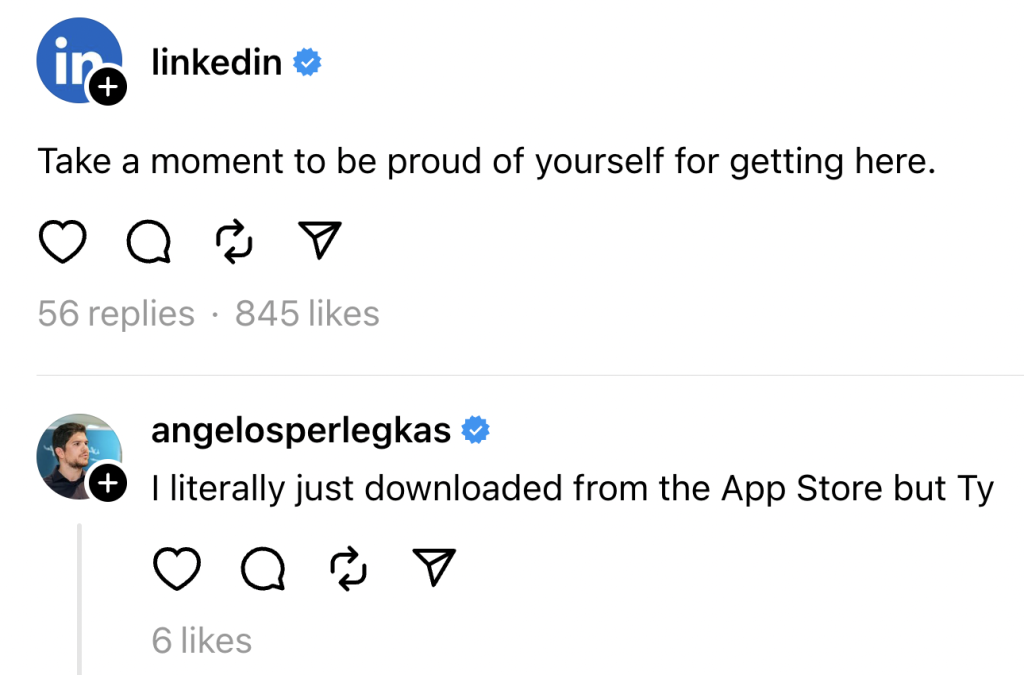Open the angelosperlegkas username link
This screenshot has height=675, width=1024.
coord(301,431)
